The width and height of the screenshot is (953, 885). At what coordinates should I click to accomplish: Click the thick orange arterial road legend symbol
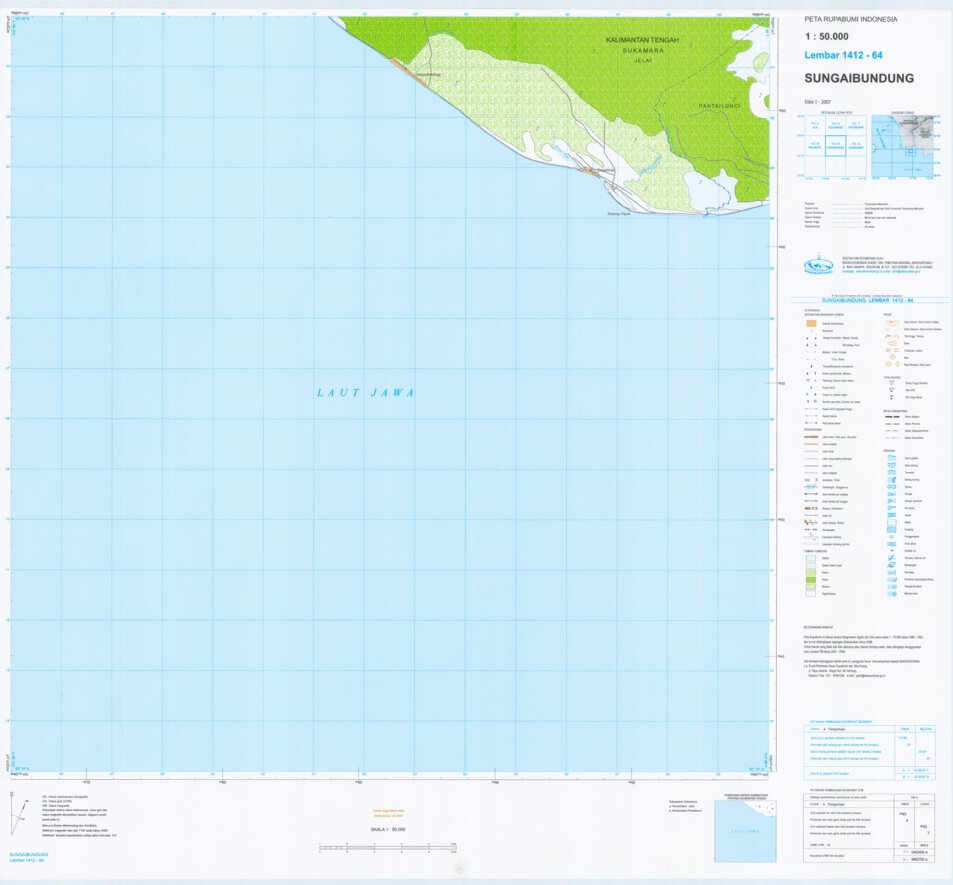pyautogui.click(x=811, y=437)
